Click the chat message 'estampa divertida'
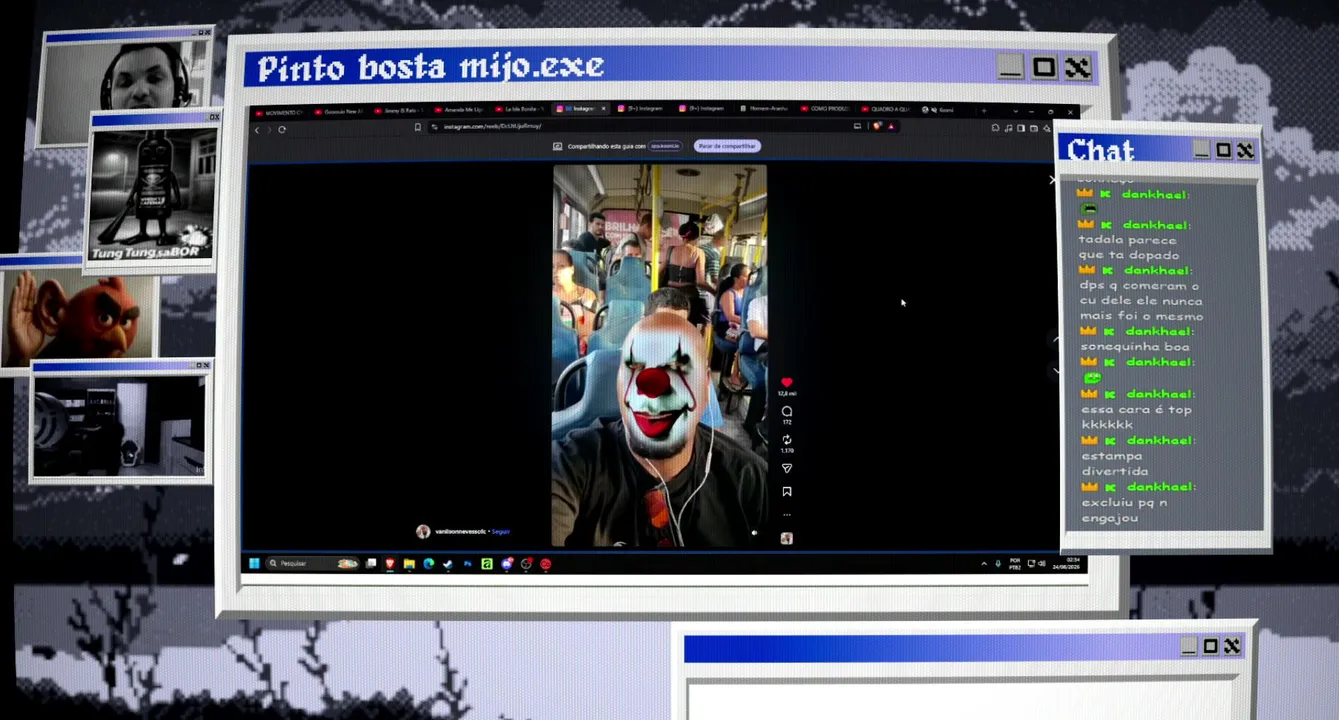The height and width of the screenshot is (720, 1339). [x=1115, y=463]
